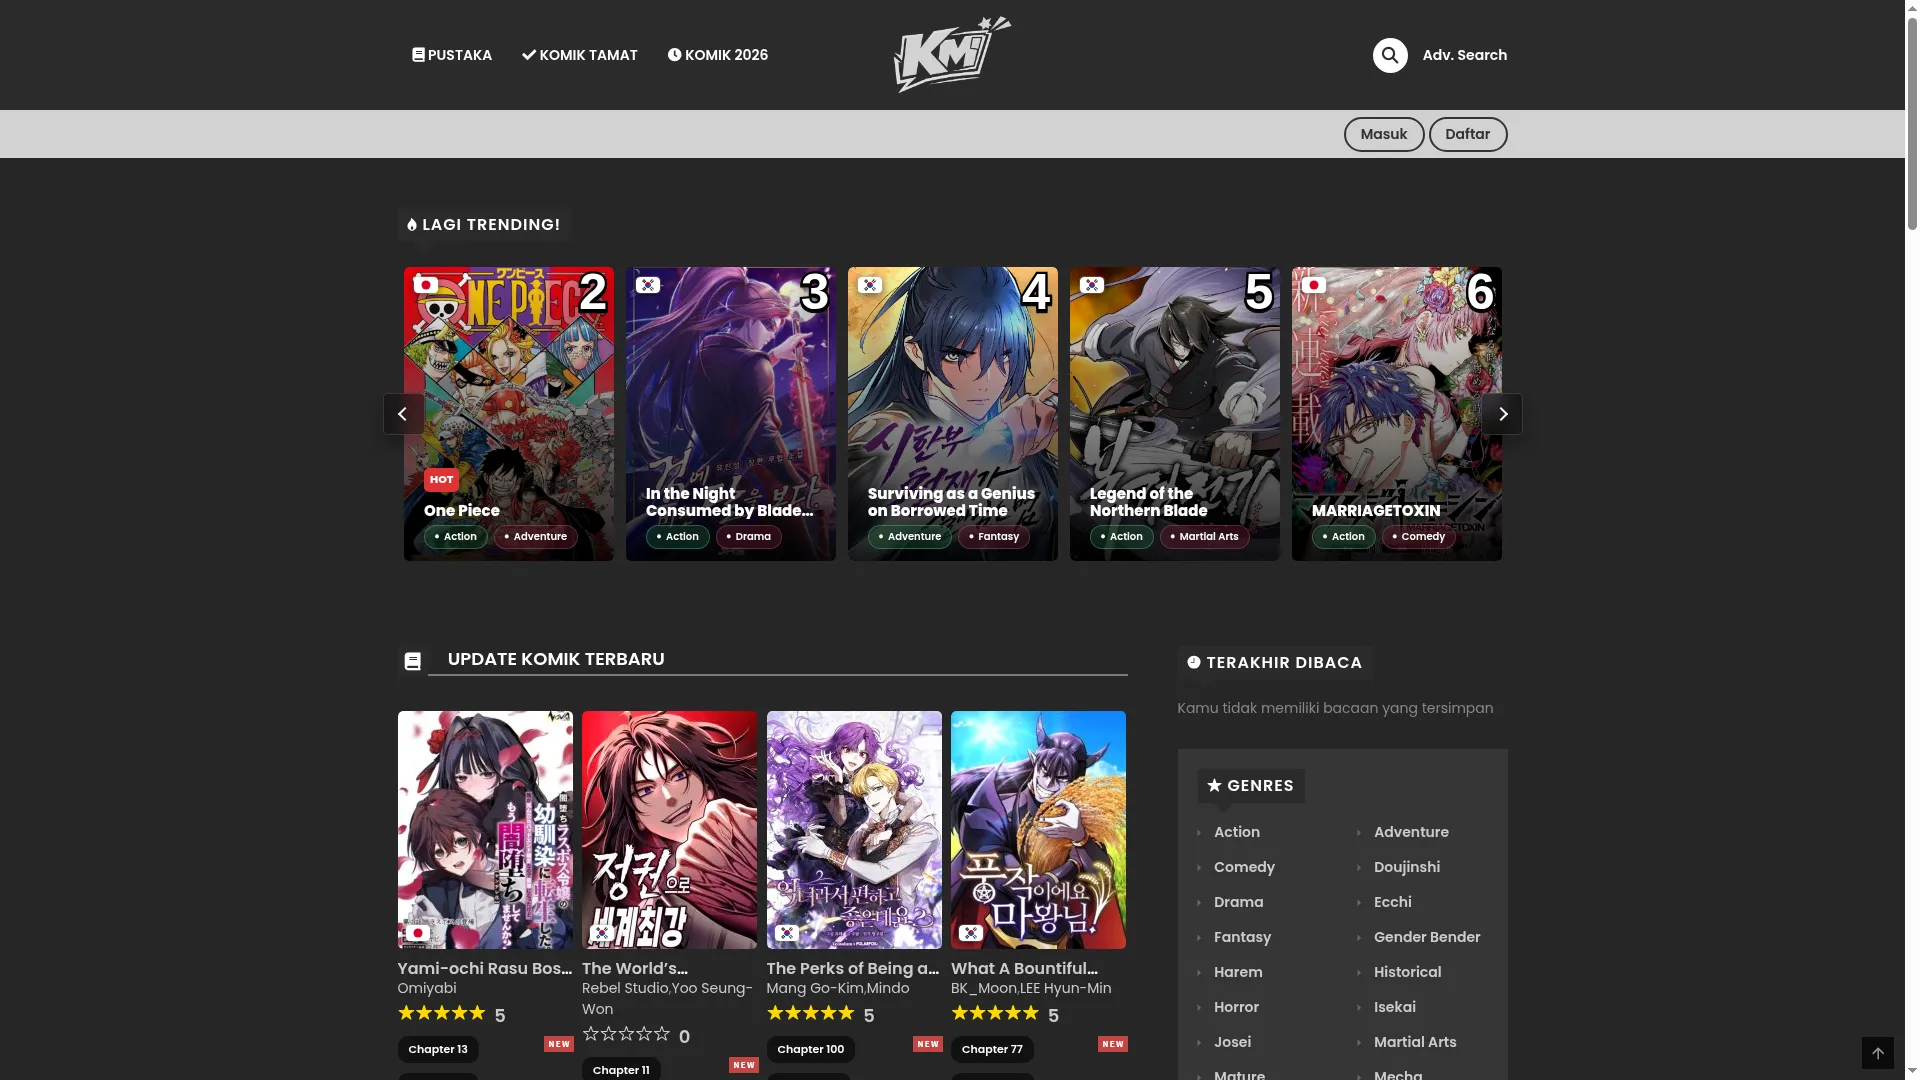The image size is (1920, 1080).
Task: Select the Isekai genre
Action: point(1395,1007)
